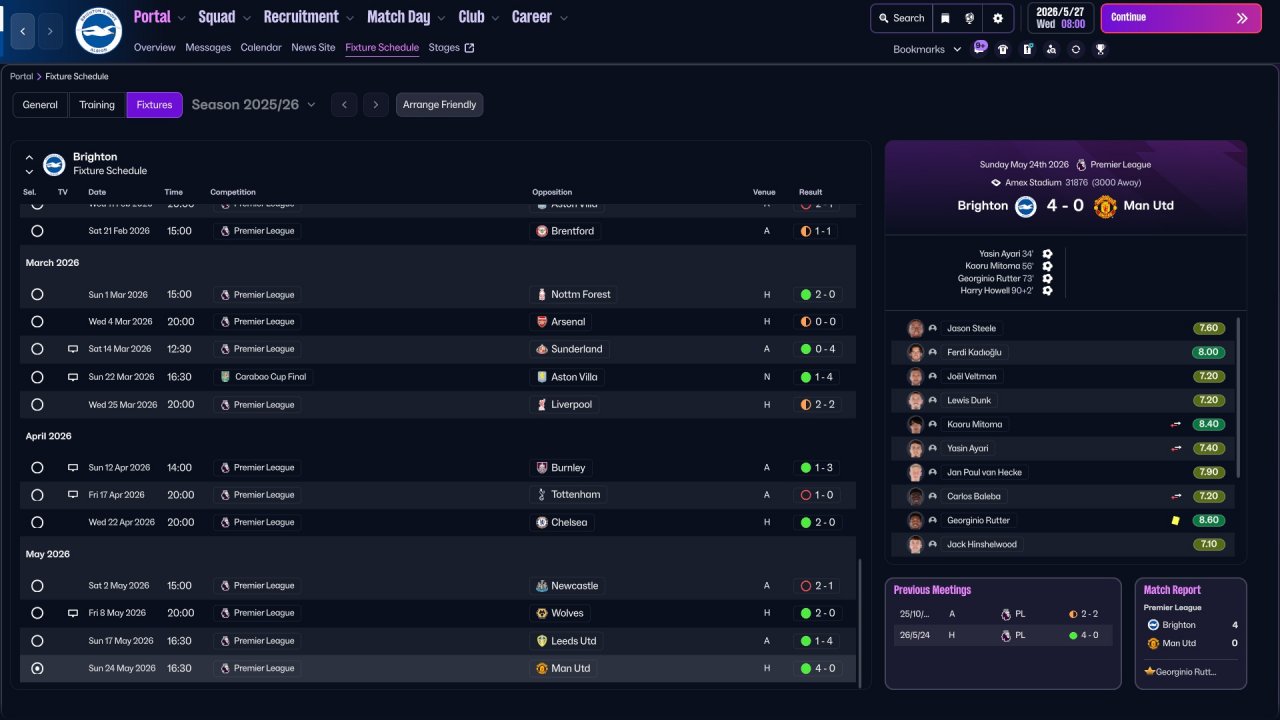1280x720 pixels.
Task: Select the Burnley fixture radio button
Action: pos(37,467)
